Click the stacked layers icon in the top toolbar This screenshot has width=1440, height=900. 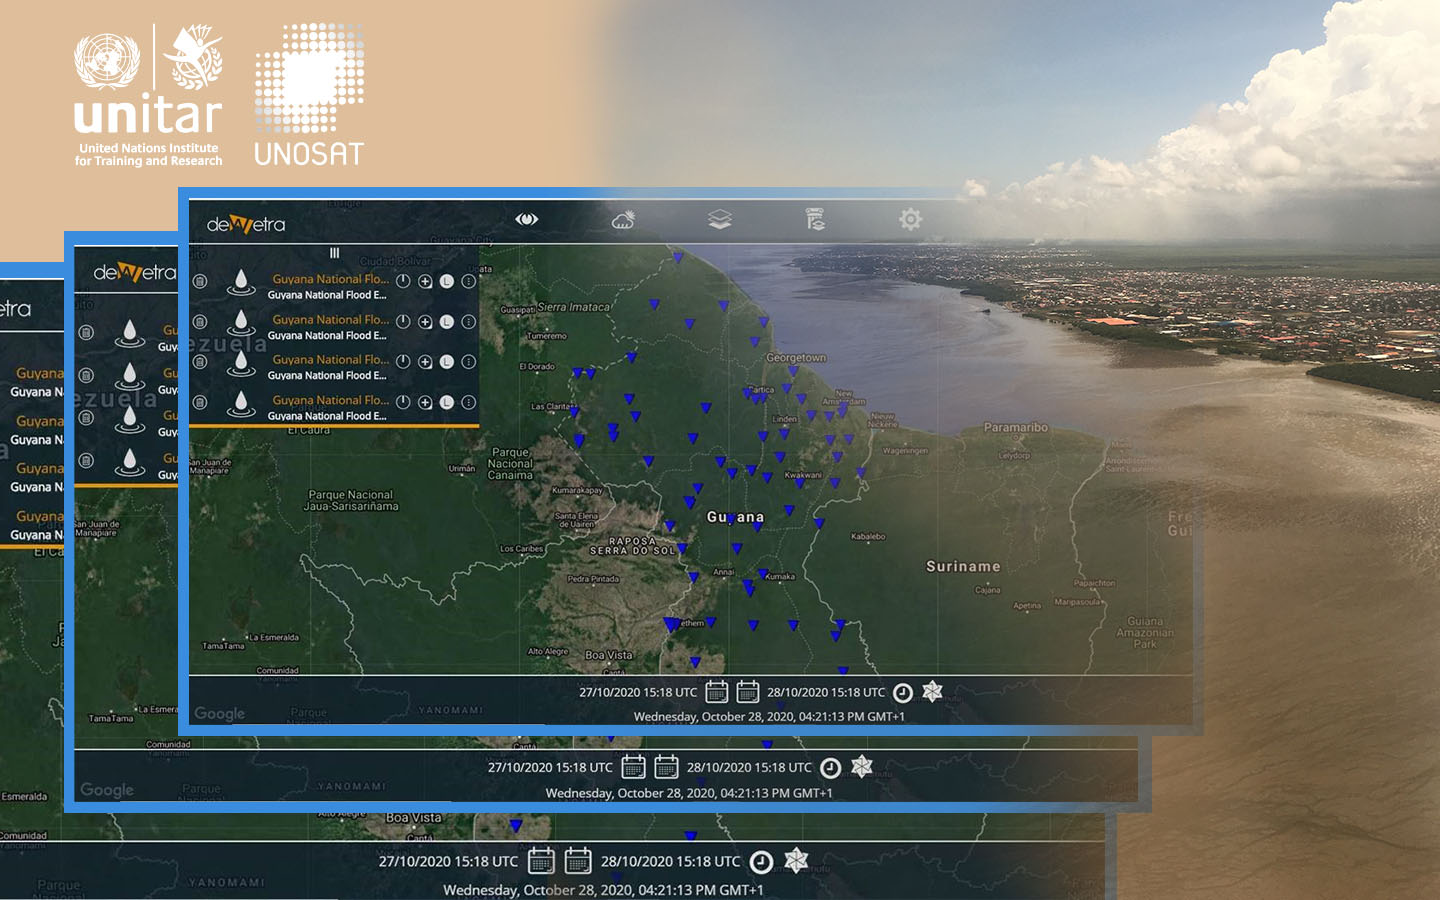720,219
